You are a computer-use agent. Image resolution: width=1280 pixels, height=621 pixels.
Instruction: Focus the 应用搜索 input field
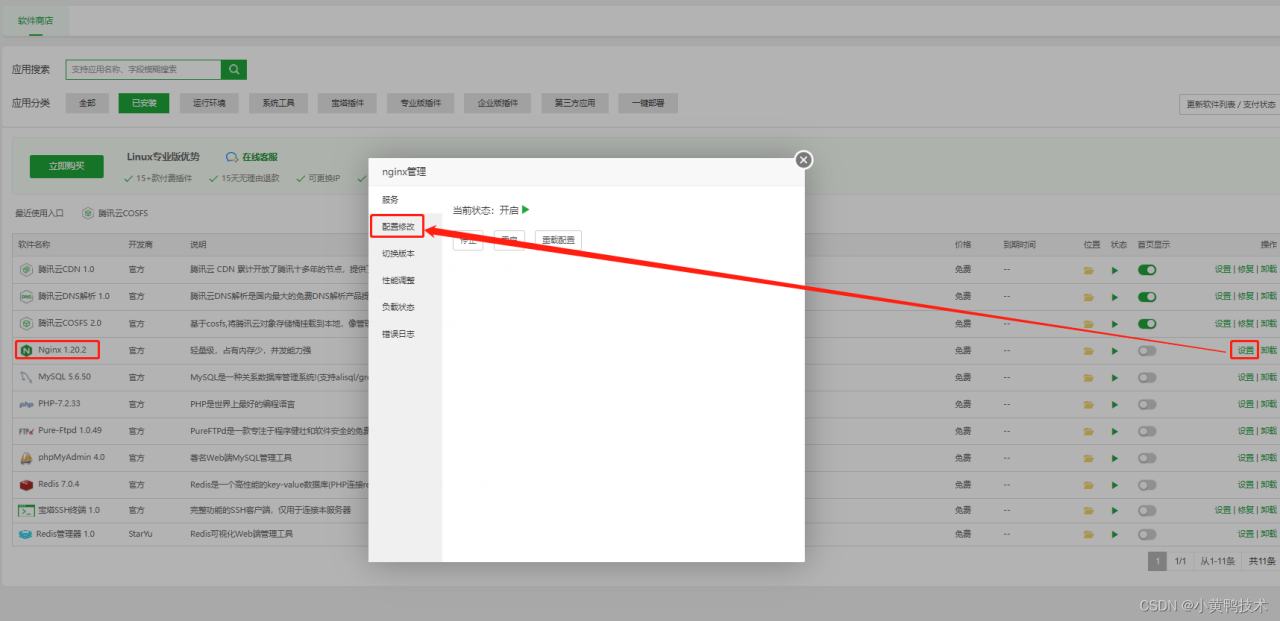click(143, 69)
